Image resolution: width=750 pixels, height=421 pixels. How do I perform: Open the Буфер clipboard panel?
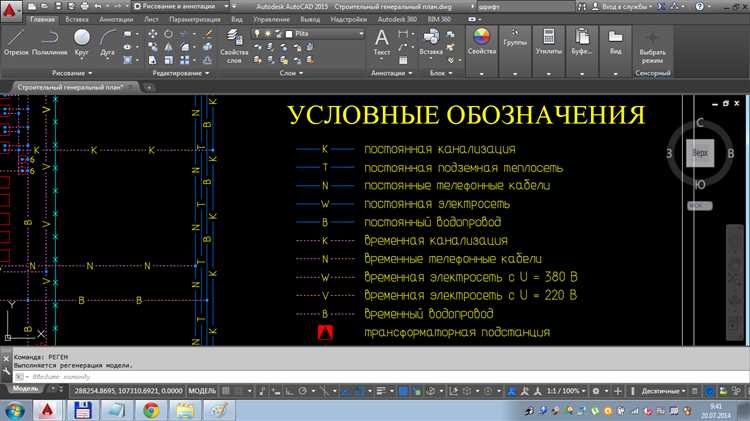tap(582, 42)
